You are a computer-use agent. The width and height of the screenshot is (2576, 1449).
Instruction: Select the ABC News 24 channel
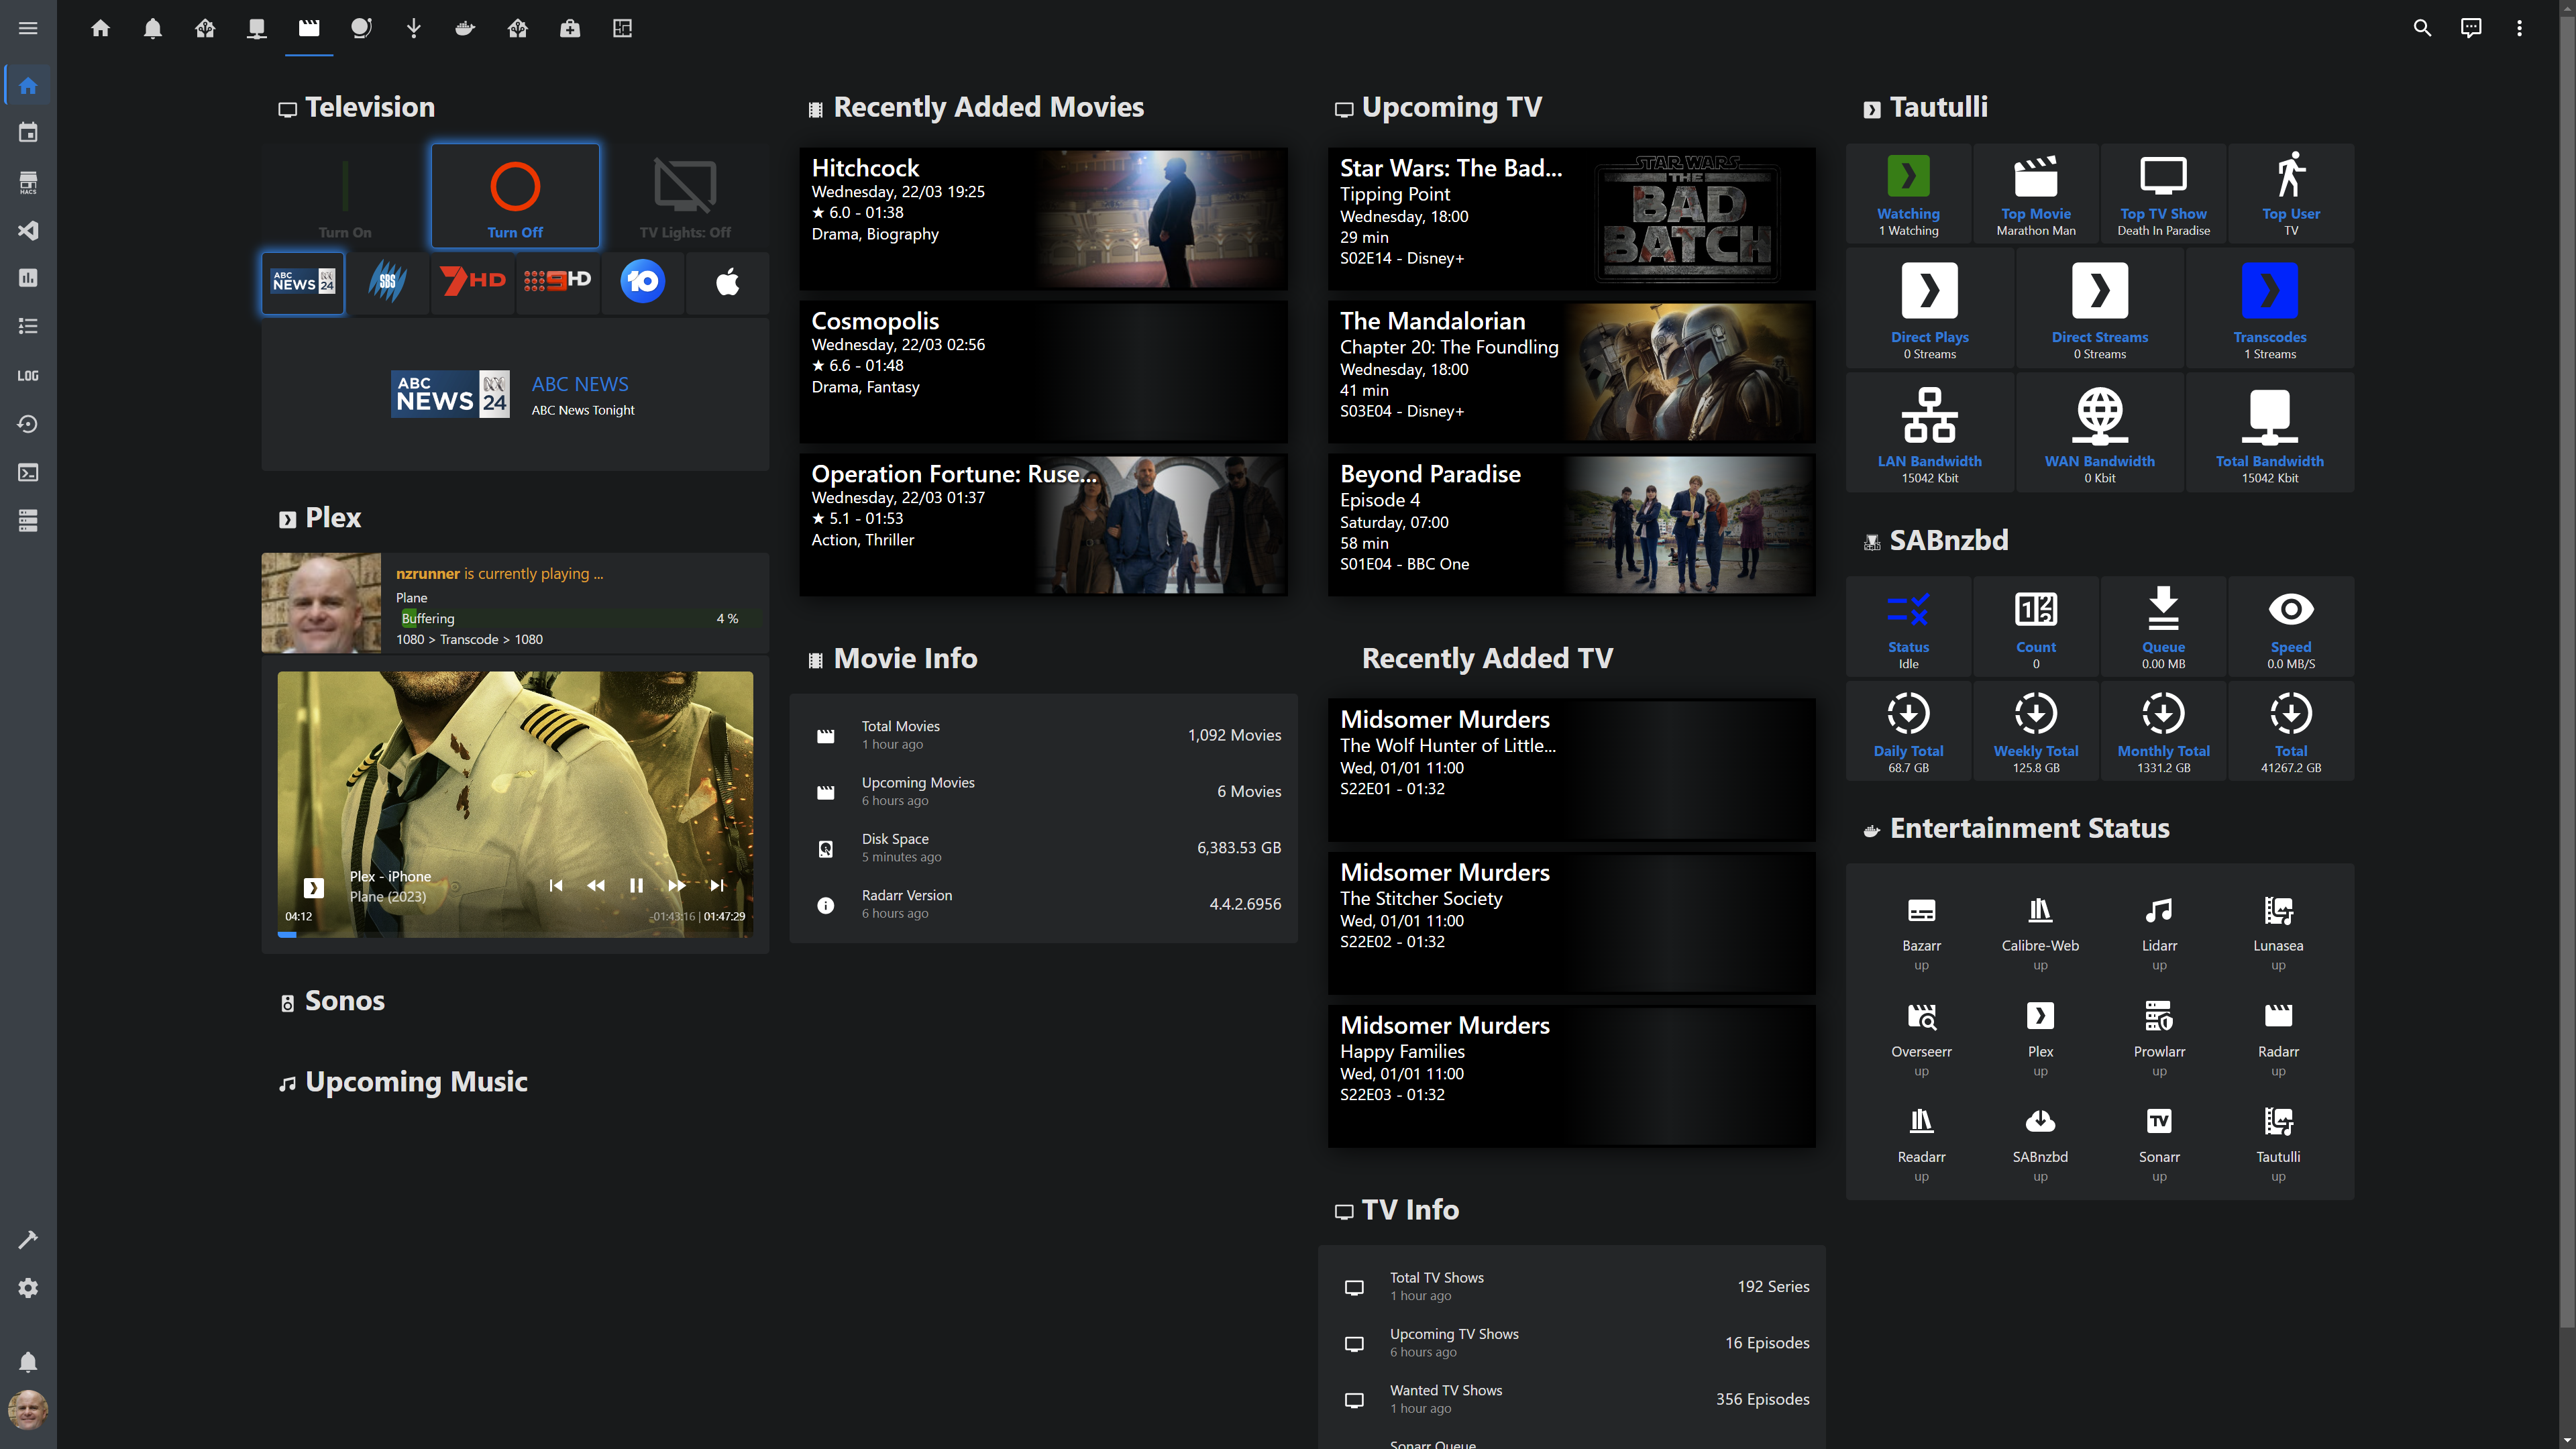tap(303, 283)
